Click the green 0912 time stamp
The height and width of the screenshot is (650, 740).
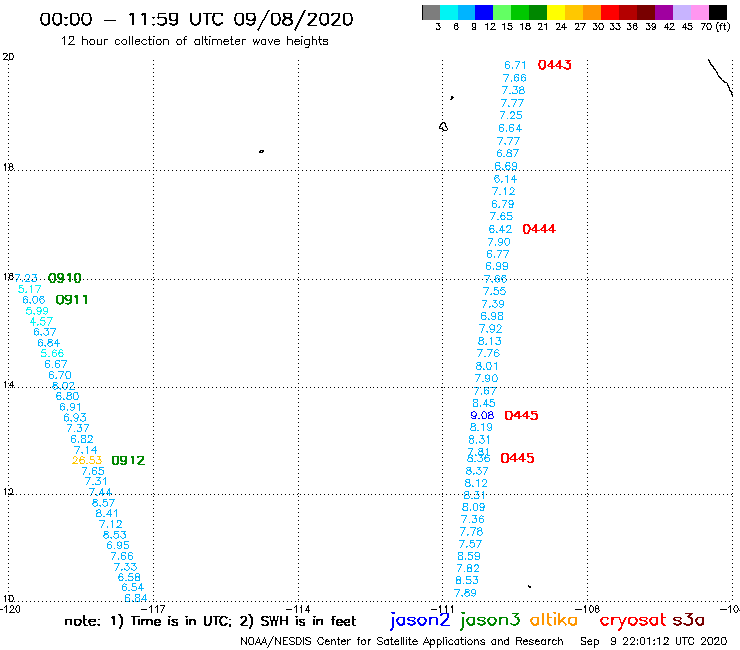pos(128,460)
